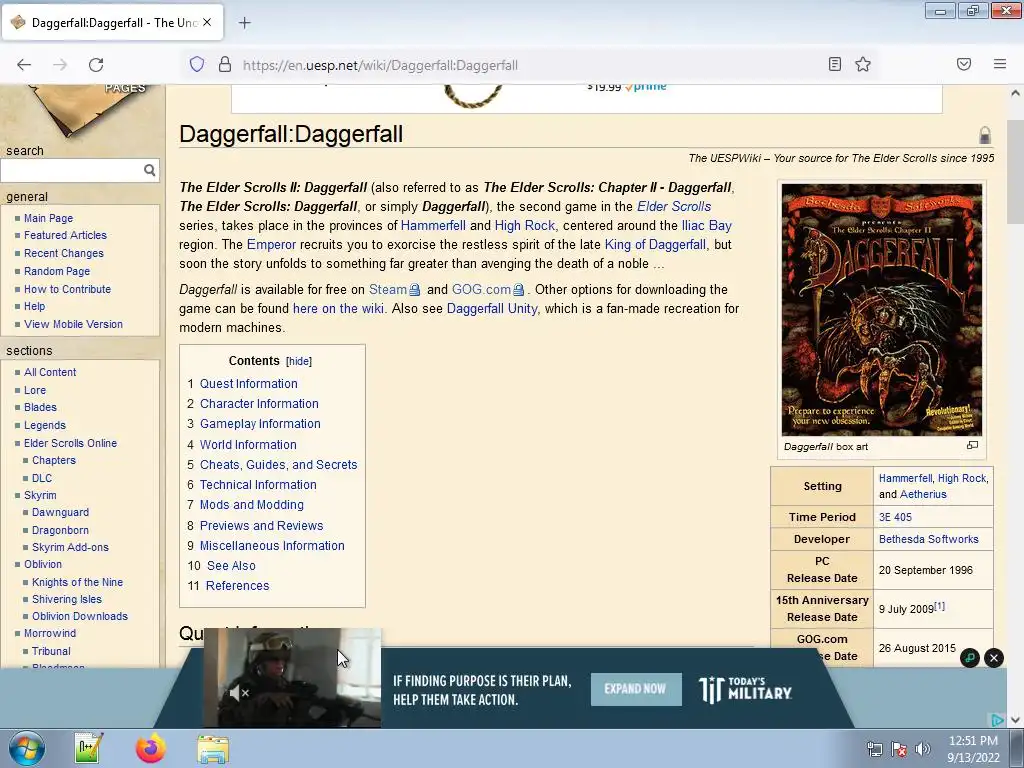Viewport: 1024px width, 768px height.
Task: Reload the page with the refresh icon
Action: pyautogui.click(x=96, y=65)
